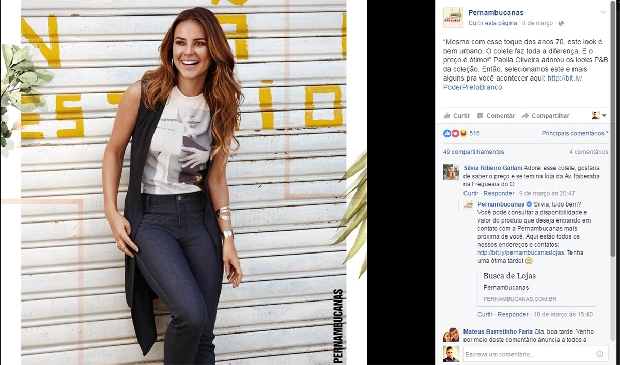The width and height of the screenshot is (620, 365).
Task: Open Mateus Barretinho Faria's profile name
Action: [497, 331]
